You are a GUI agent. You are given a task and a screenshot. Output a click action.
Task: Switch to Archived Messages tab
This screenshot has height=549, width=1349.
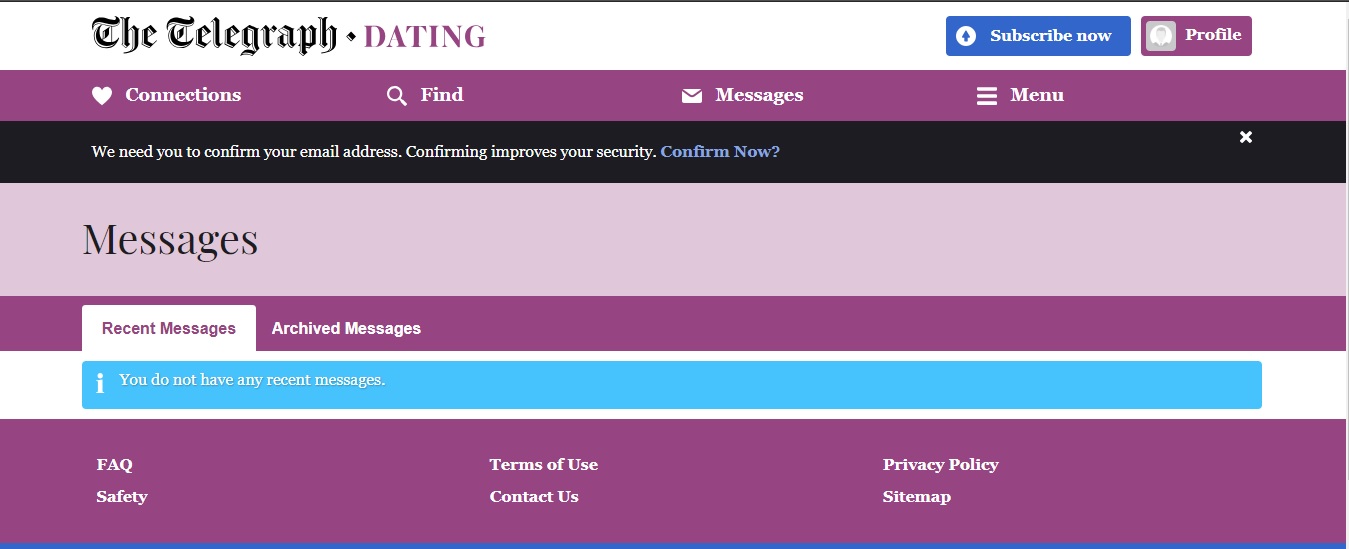point(346,328)
